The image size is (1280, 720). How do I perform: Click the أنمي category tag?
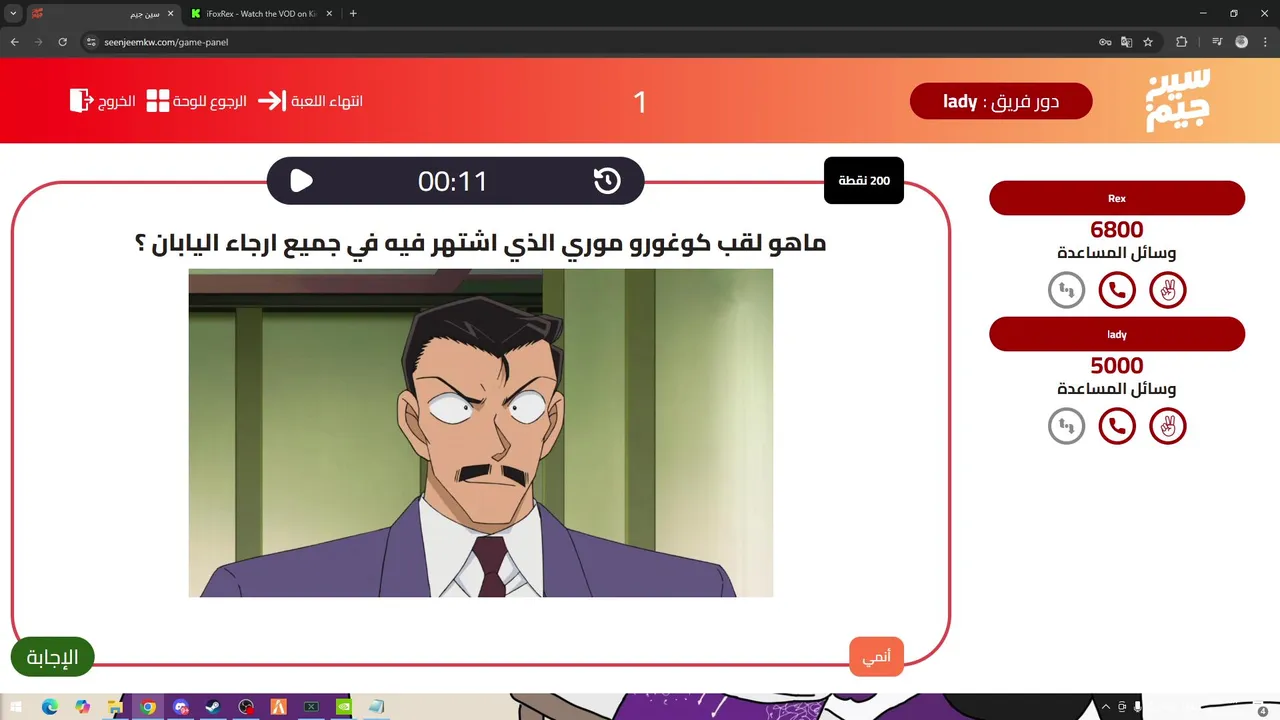(876, 657)
